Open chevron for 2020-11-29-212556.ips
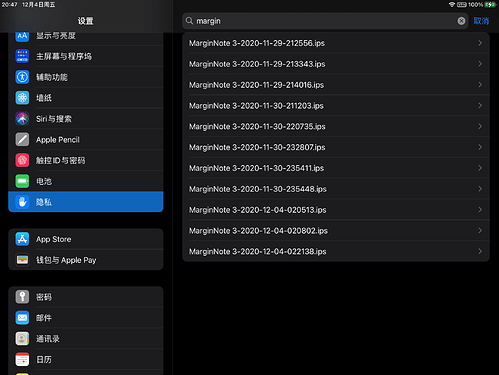499x375 pixels. (480, 43)
